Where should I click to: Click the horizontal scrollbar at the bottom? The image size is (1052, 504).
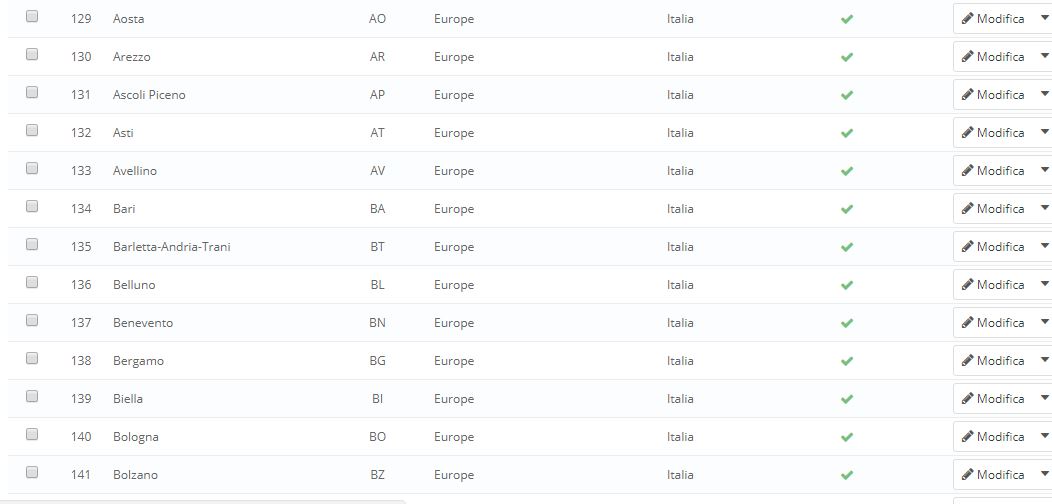[x=200, y=500]
